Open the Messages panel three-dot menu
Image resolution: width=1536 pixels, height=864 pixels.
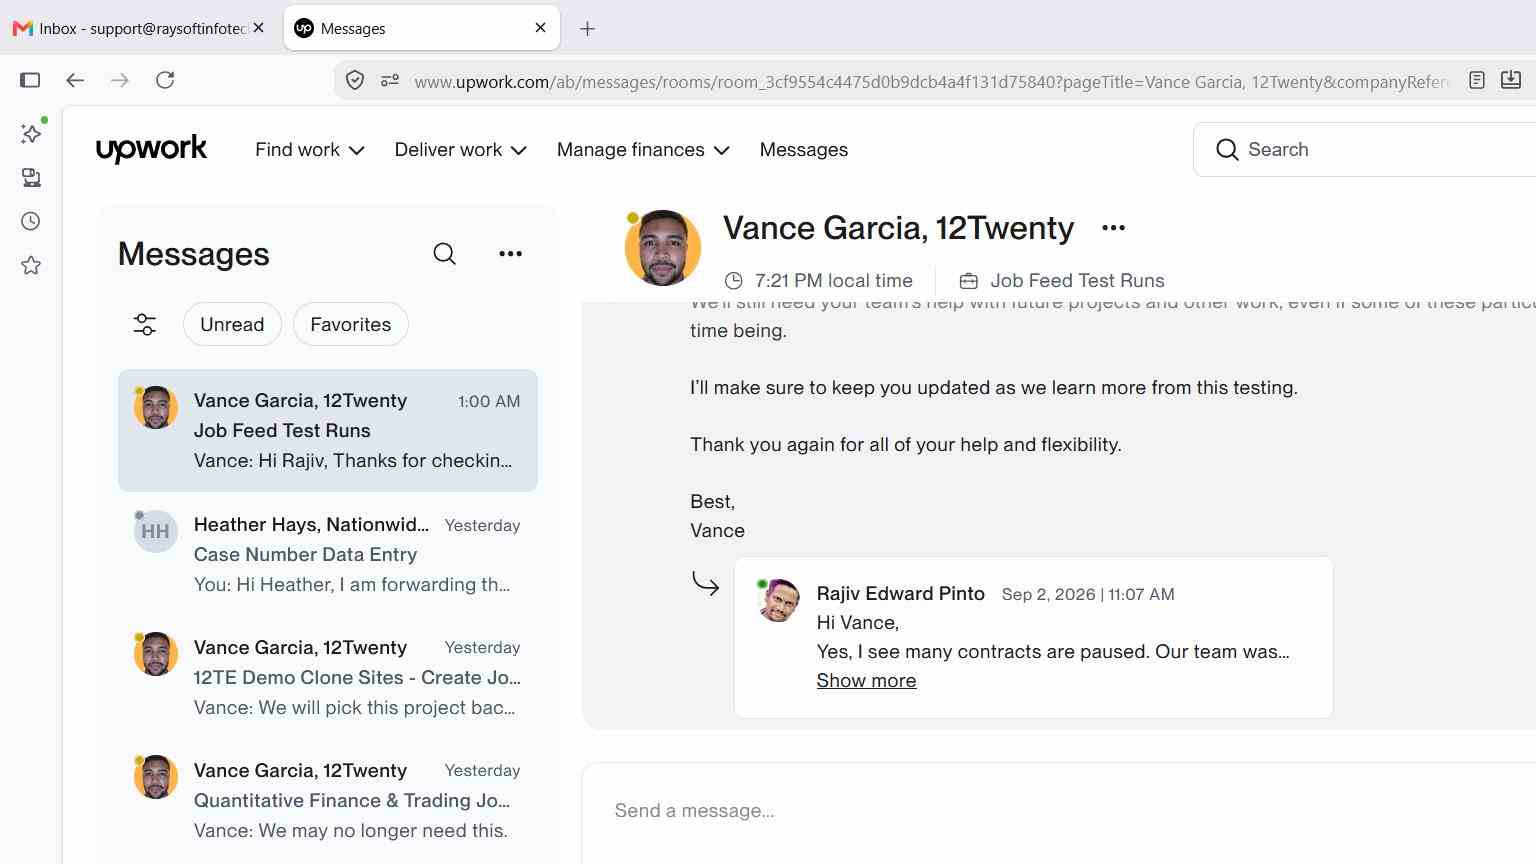coord(510,254)
